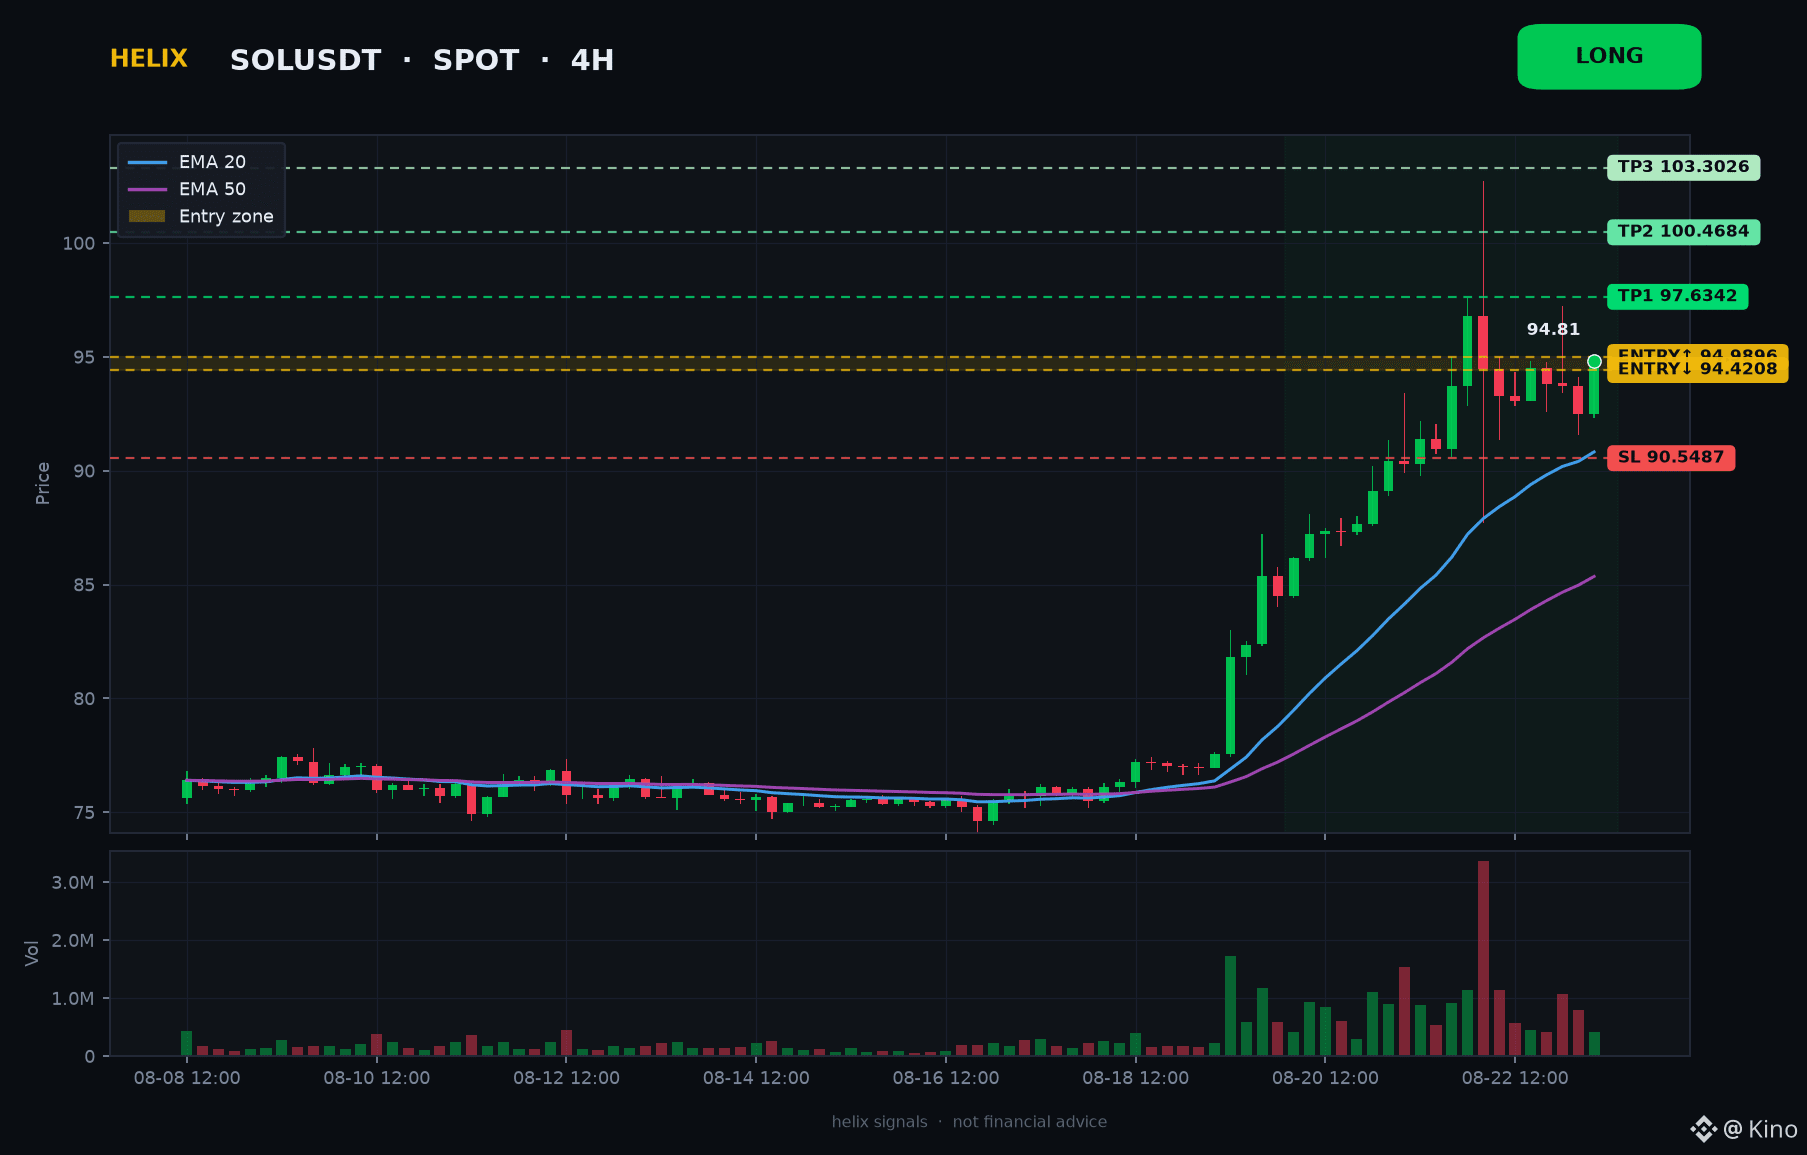The image size is (1807, 1155).
Task: Select the SOLUSDT symbol in the title
Action: tap(306, 61)
